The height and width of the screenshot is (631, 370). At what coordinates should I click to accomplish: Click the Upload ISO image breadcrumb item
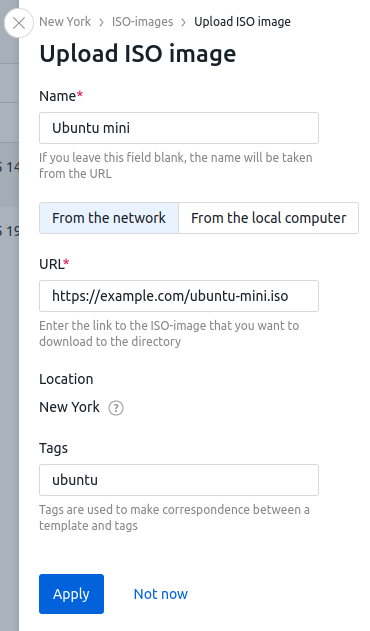pos(242,21)
